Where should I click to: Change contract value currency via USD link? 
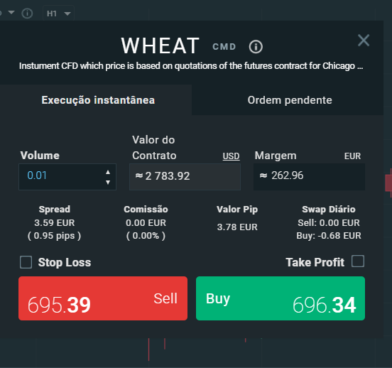click(x=231, y=156)
